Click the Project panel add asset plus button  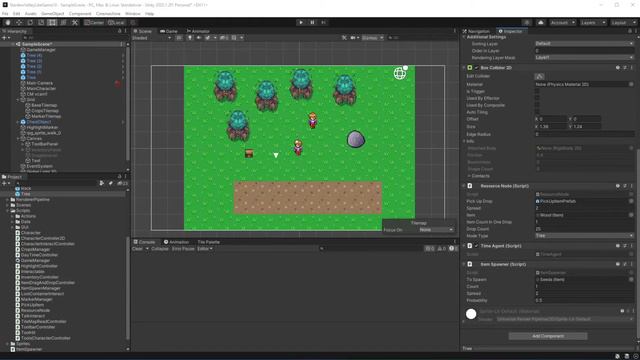(5, 183)
